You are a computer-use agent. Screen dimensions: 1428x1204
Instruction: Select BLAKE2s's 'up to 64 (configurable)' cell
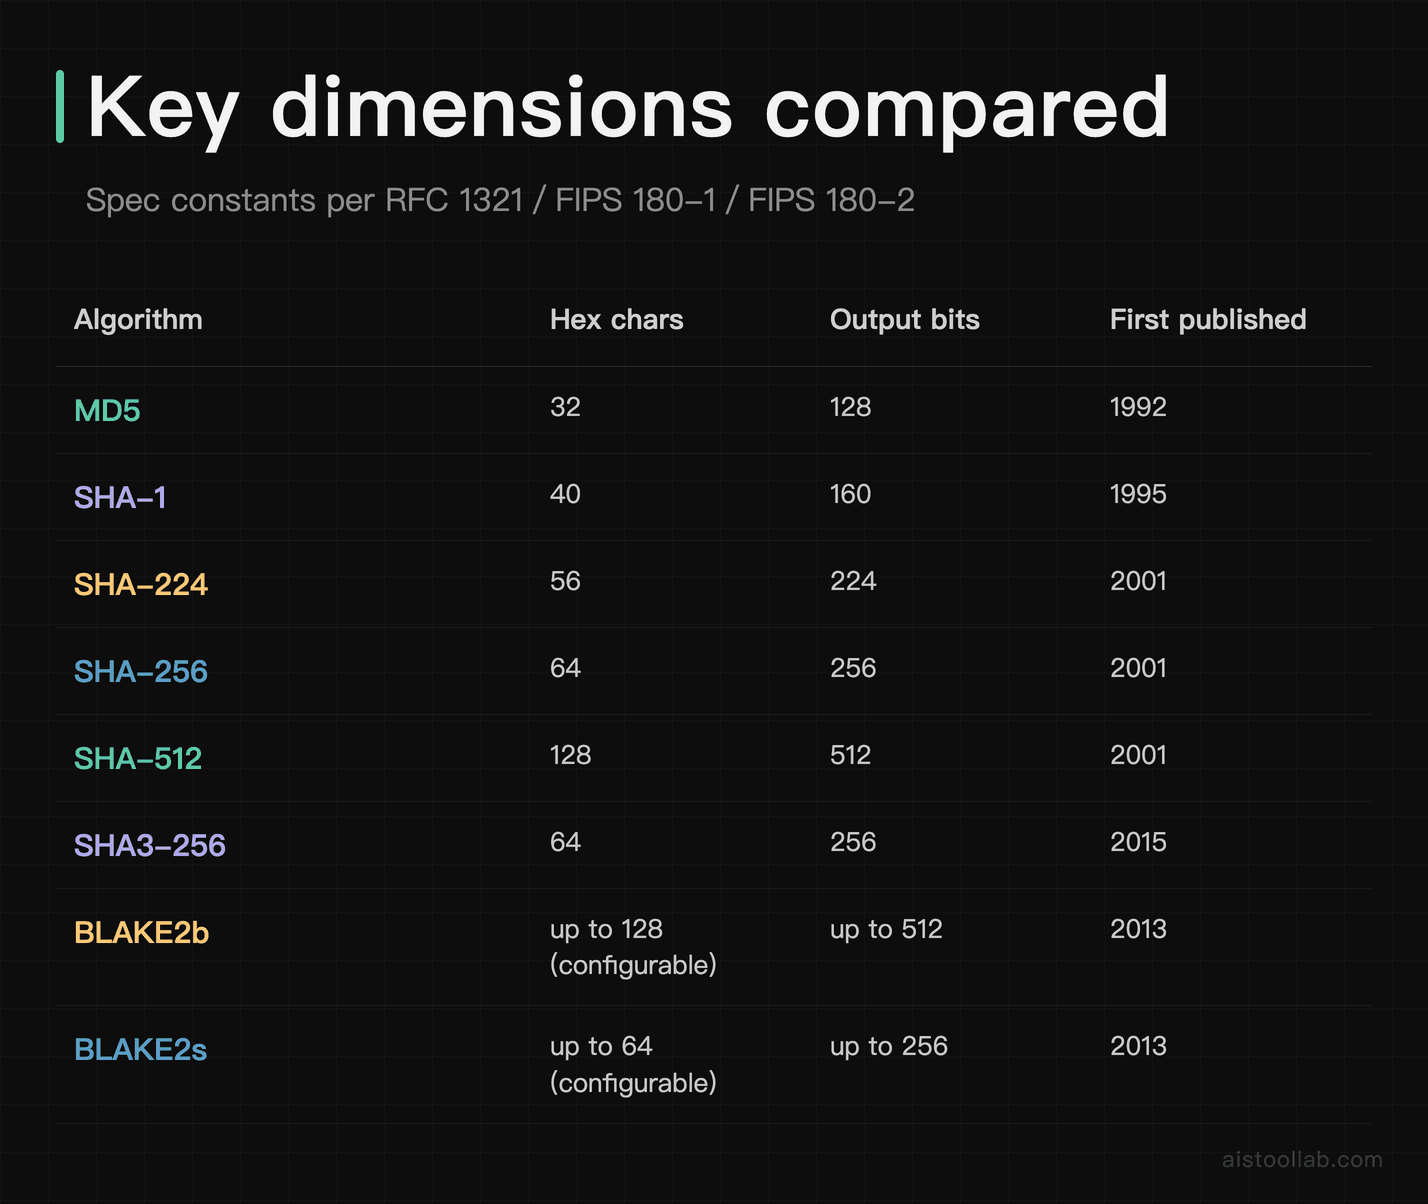pos(633,1064)
